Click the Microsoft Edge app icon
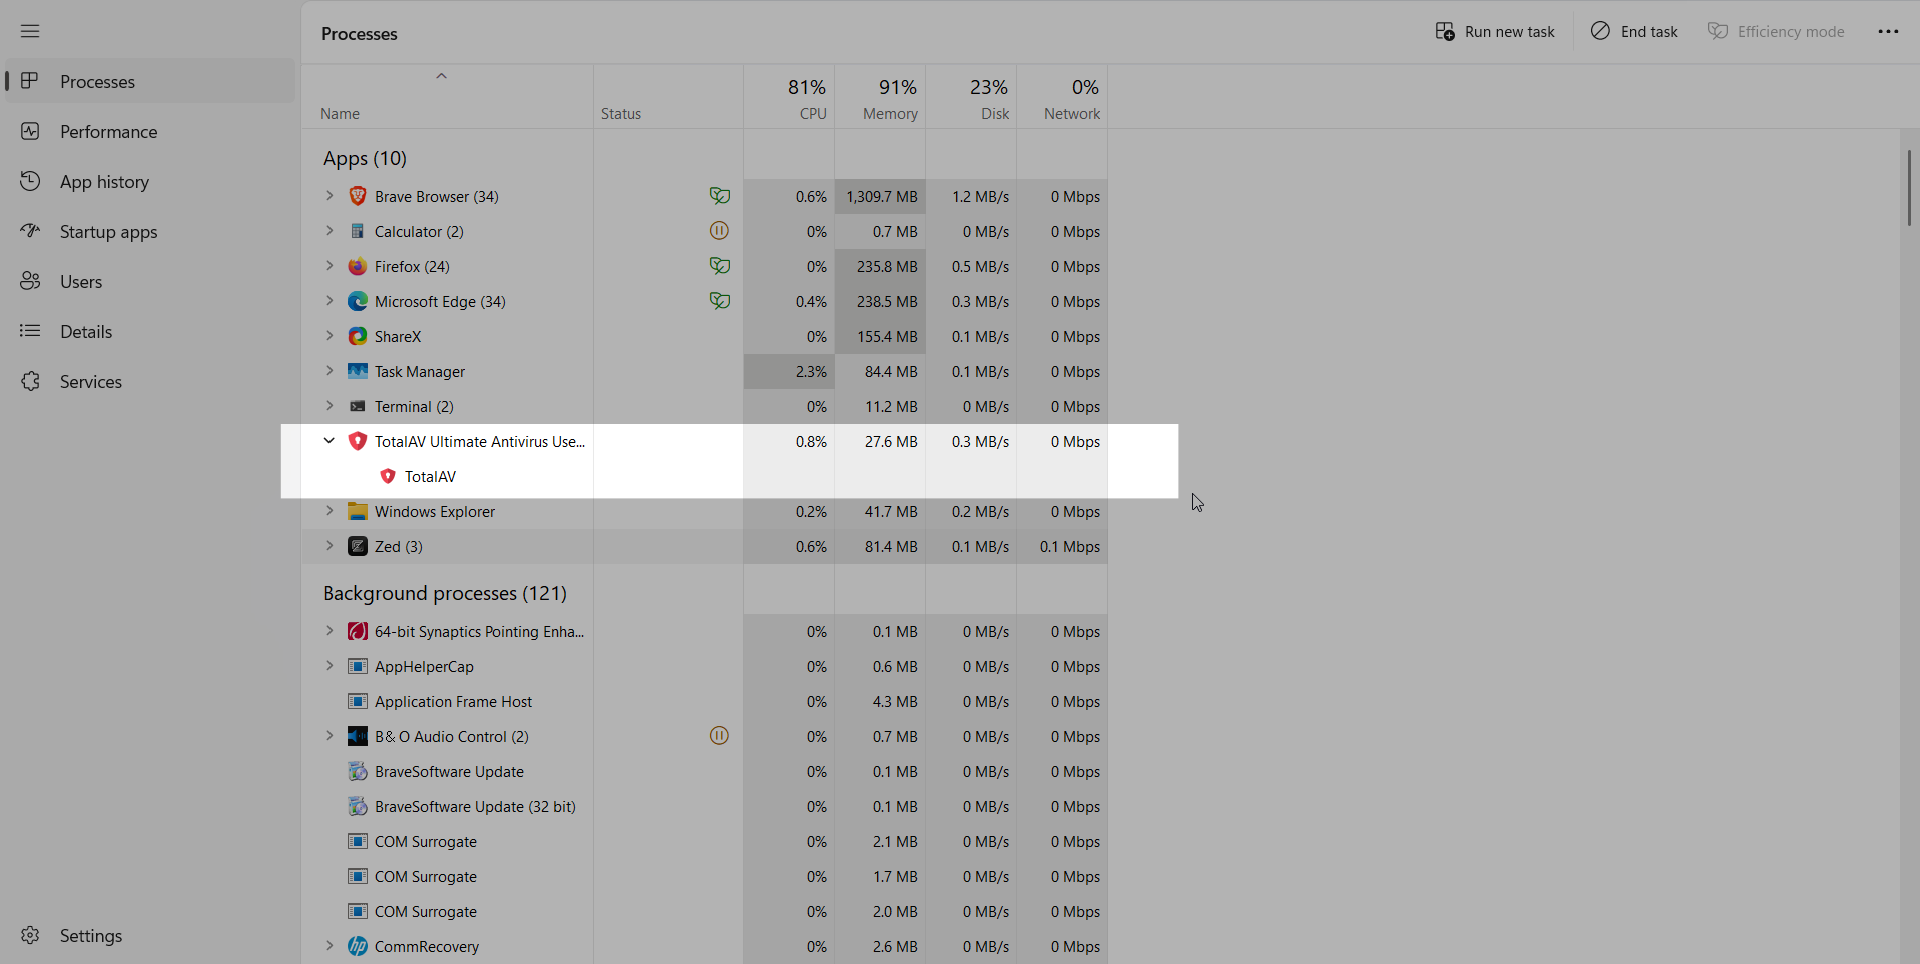Screen dimensions: 1920x964 point(358,301)
